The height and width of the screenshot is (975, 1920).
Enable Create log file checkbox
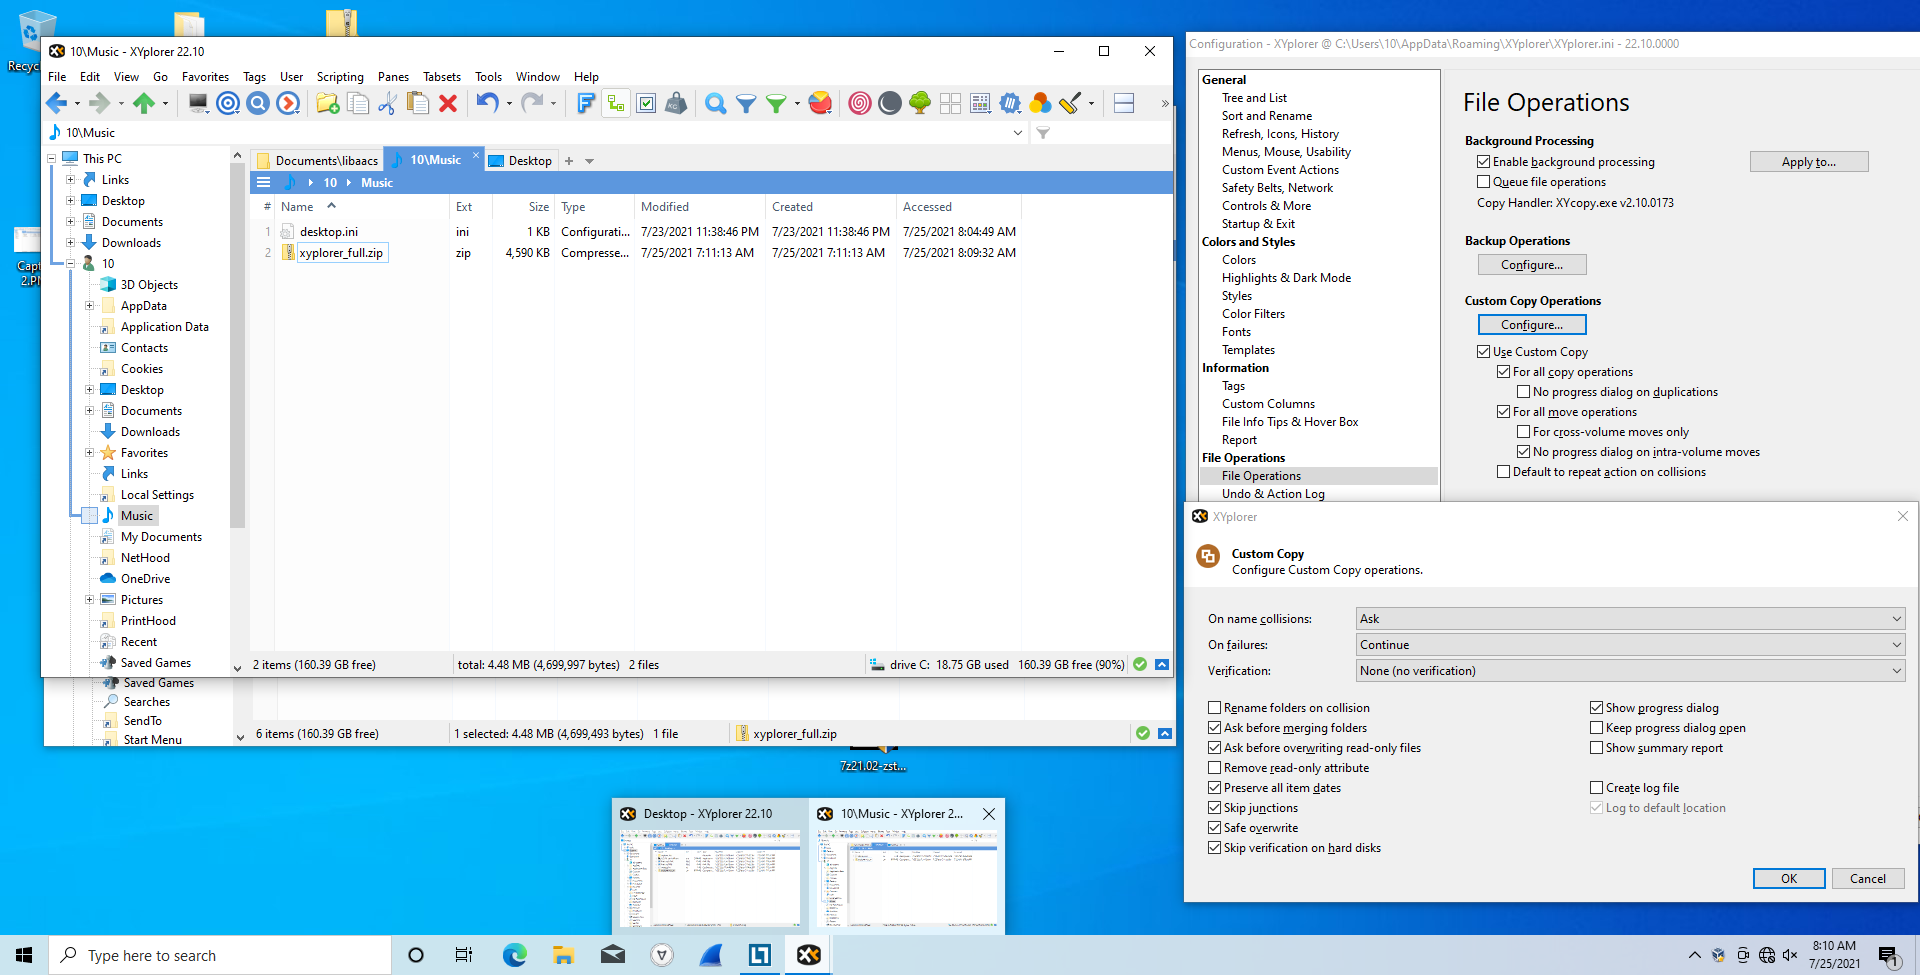tap(1597, 788)
